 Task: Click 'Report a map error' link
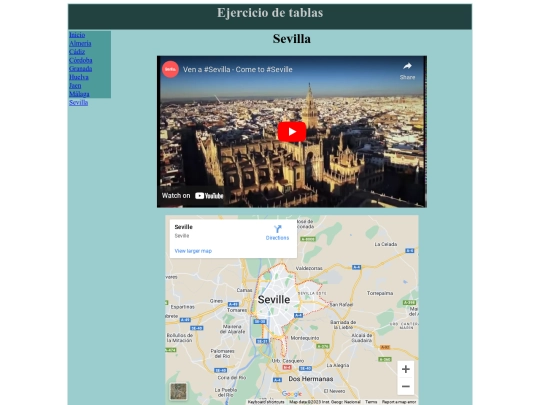point(399,402)
